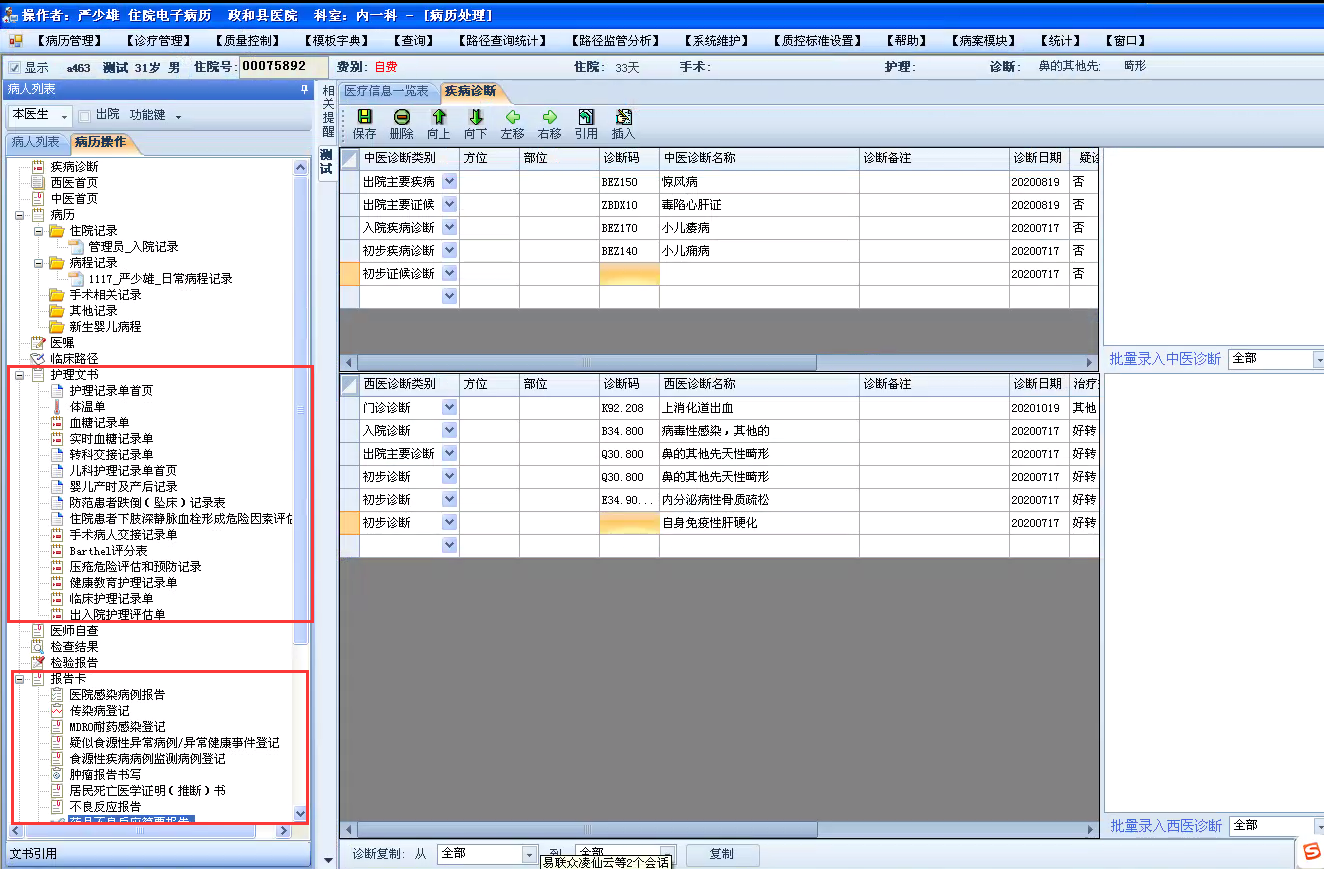Open the 医师自查 tree node
The height and width of the screenshot is (869, 1324).
pyautogui.click(x=74, y=631)
